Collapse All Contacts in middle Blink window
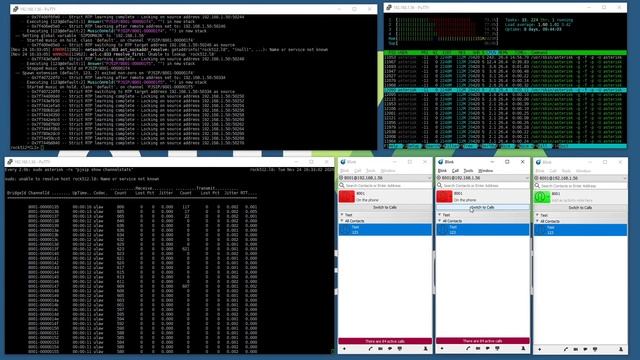 click(x=440, y=221)
